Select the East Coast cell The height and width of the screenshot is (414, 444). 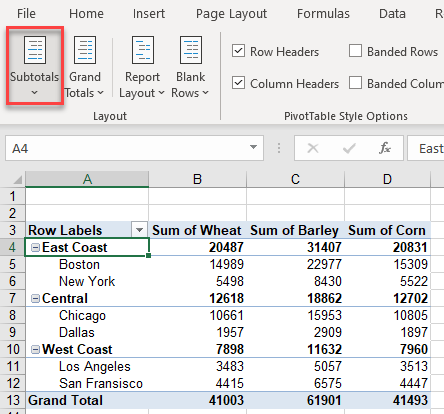pyautogui.click(x=87, y=247)
